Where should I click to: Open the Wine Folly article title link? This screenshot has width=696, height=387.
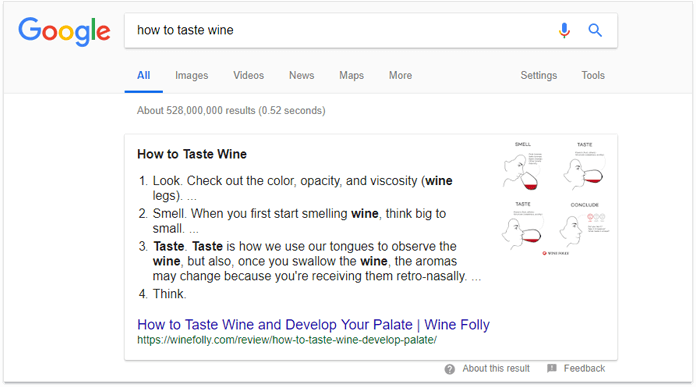313,324
